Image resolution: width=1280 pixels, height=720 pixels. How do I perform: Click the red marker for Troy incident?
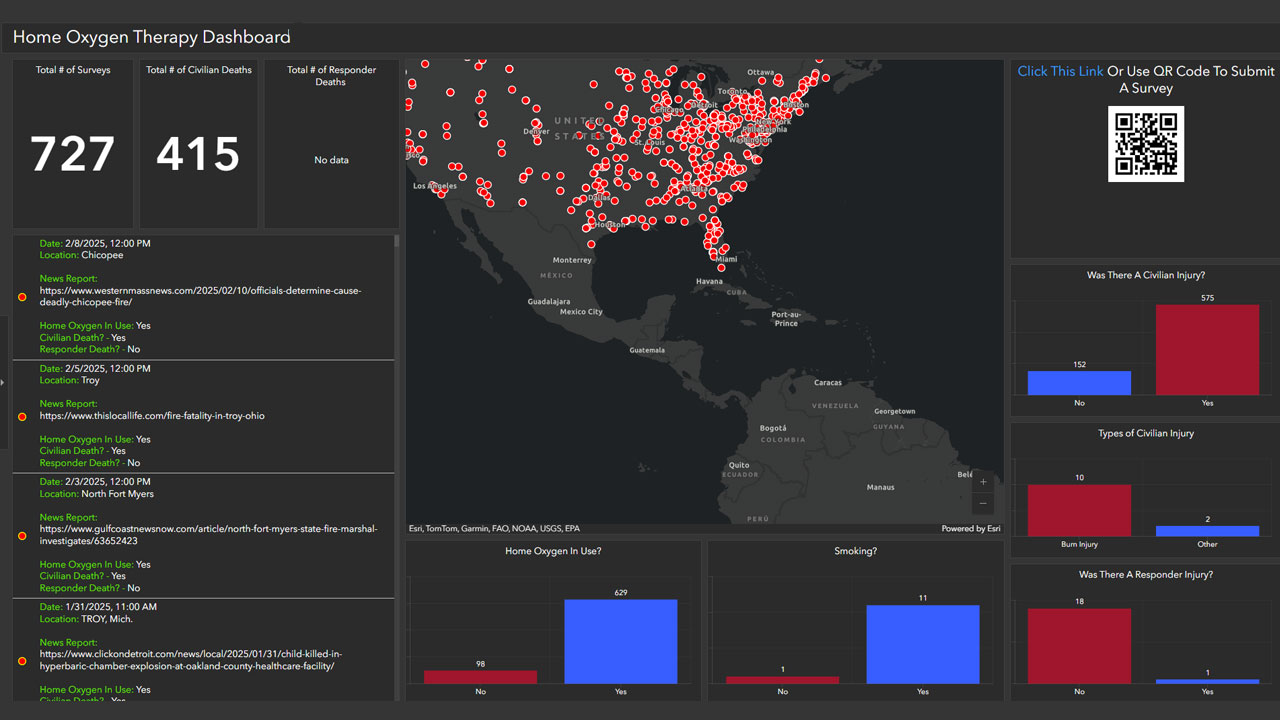click(x=22, y=416)
